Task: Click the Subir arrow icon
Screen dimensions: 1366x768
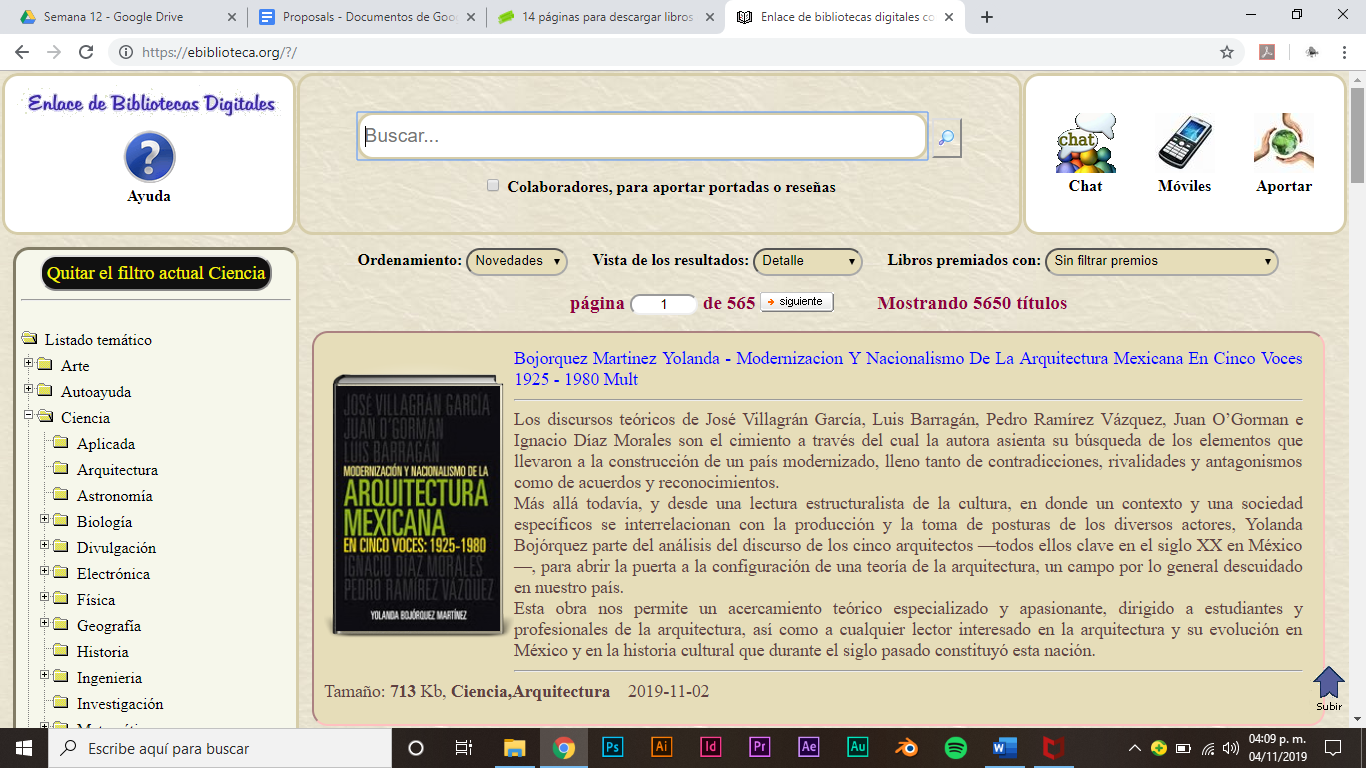Action: (1329, 682)
